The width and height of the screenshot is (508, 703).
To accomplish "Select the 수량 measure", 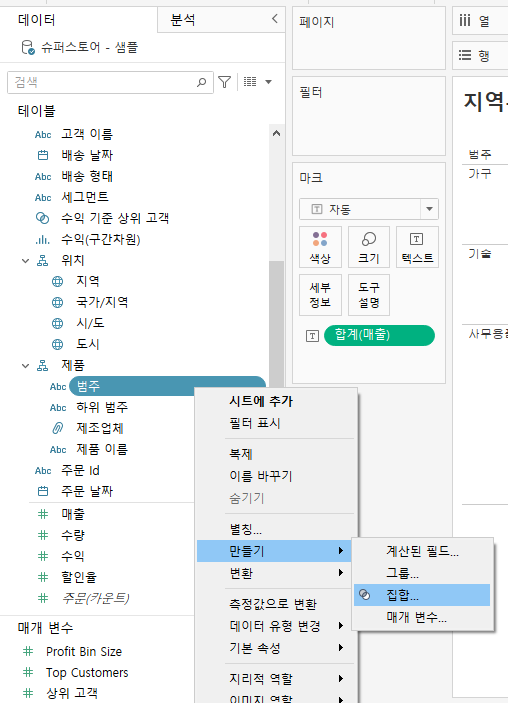I will (x=73, y=535).
